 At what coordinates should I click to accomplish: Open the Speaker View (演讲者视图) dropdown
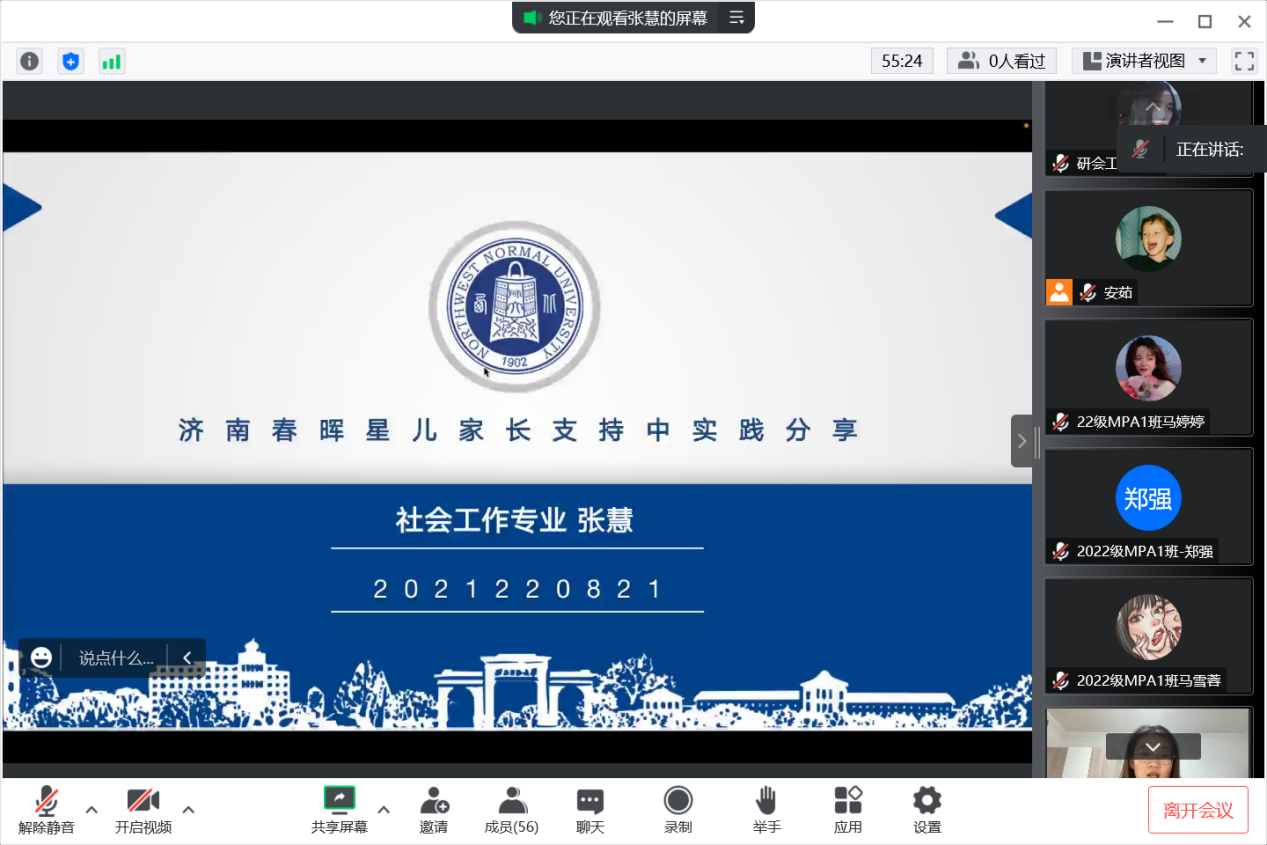tap(1144, 61)
